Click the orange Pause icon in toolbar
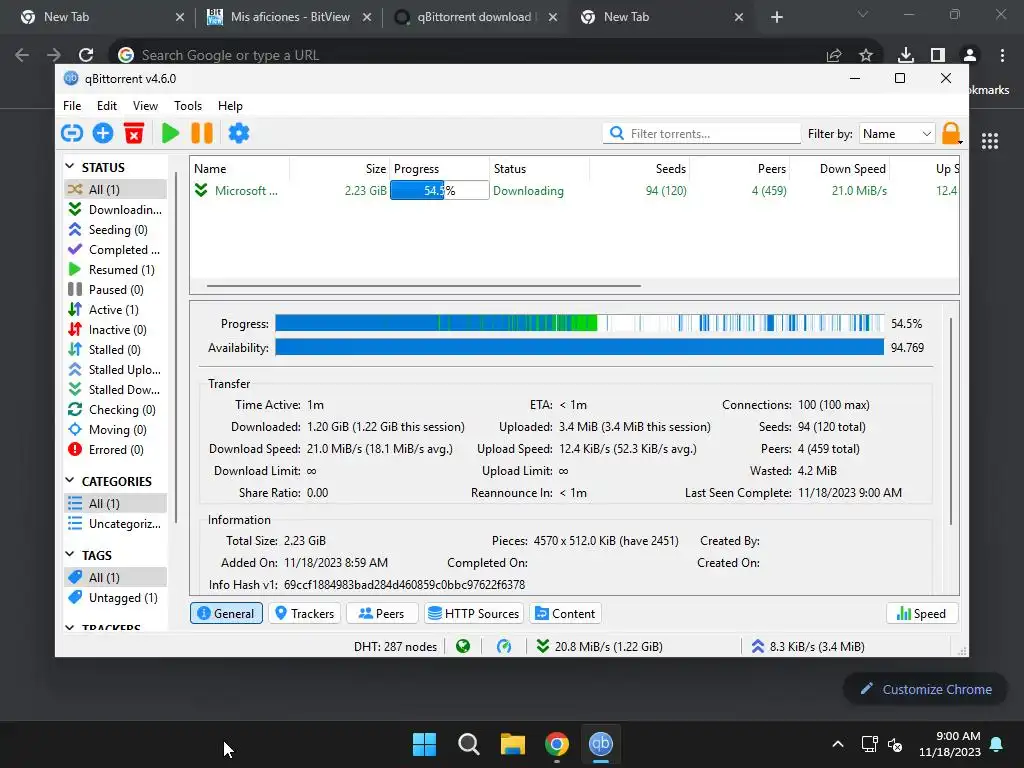Viewport: 1024px width, 768px height. (202, 133)
